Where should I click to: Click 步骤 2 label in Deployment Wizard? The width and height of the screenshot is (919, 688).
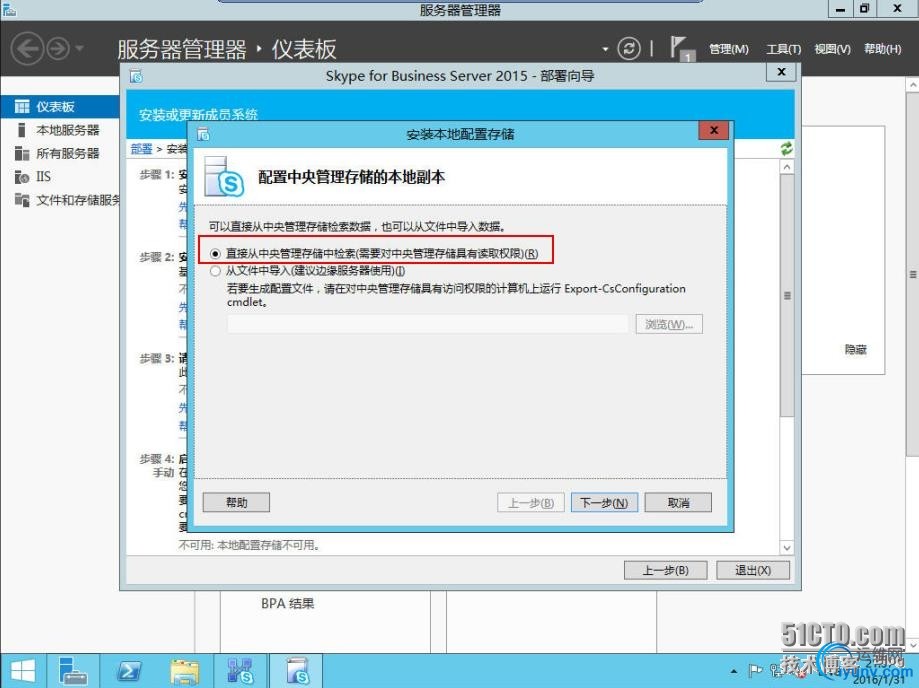click(x=156, y=257)
